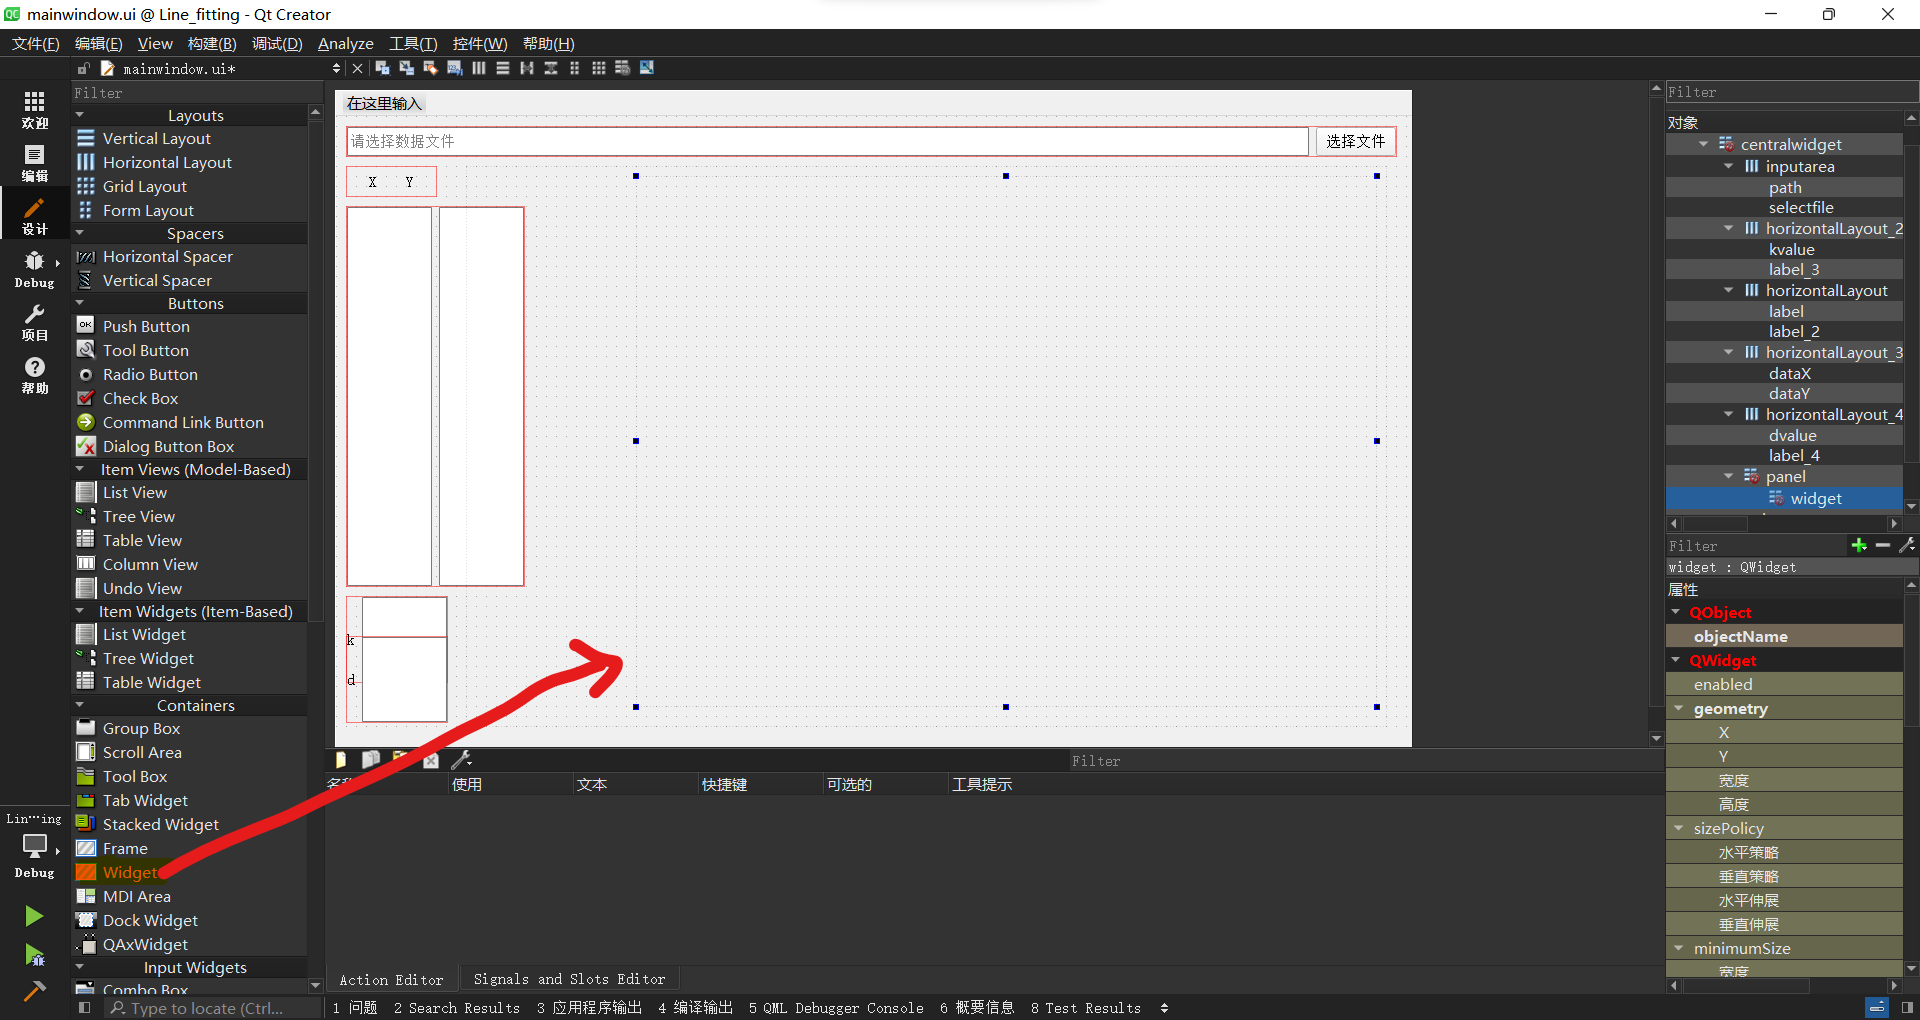The image size is (1920, 1020).
Task: Click the 选择文件 button
Action: (1355, 141)
